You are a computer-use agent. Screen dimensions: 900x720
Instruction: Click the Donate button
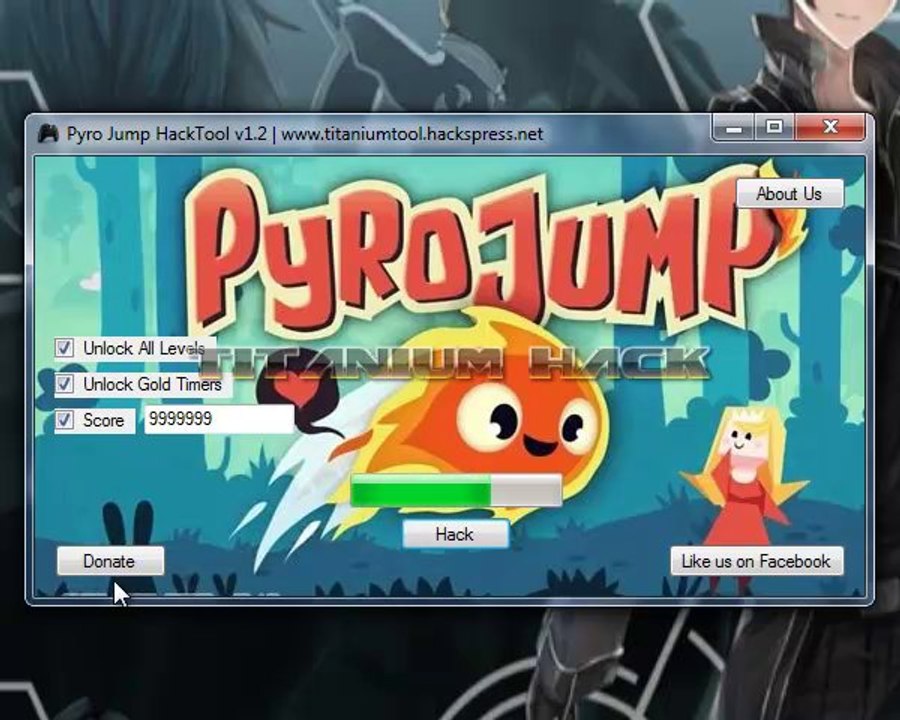click(110, 561)
